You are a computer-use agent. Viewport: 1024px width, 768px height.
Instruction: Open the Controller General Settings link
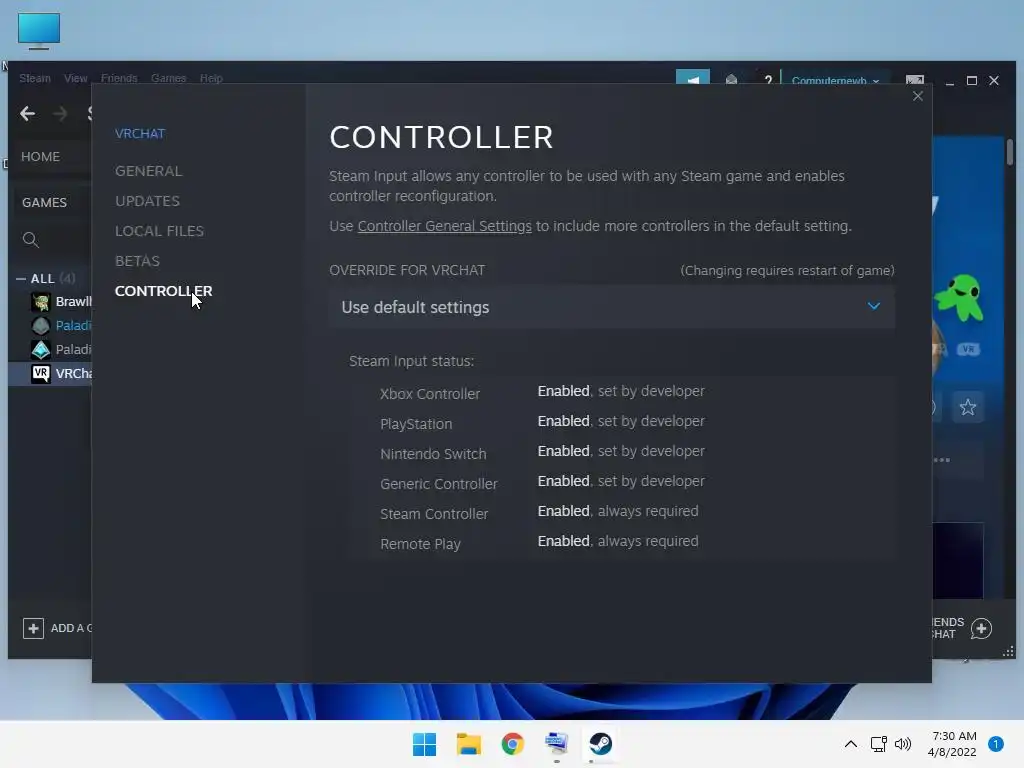click(444, 226)
